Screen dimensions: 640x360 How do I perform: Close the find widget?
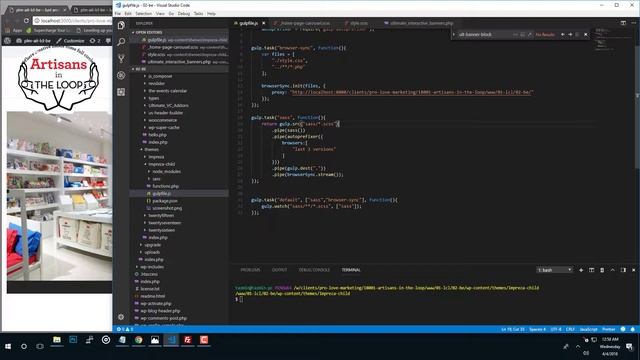click(586, 35)
